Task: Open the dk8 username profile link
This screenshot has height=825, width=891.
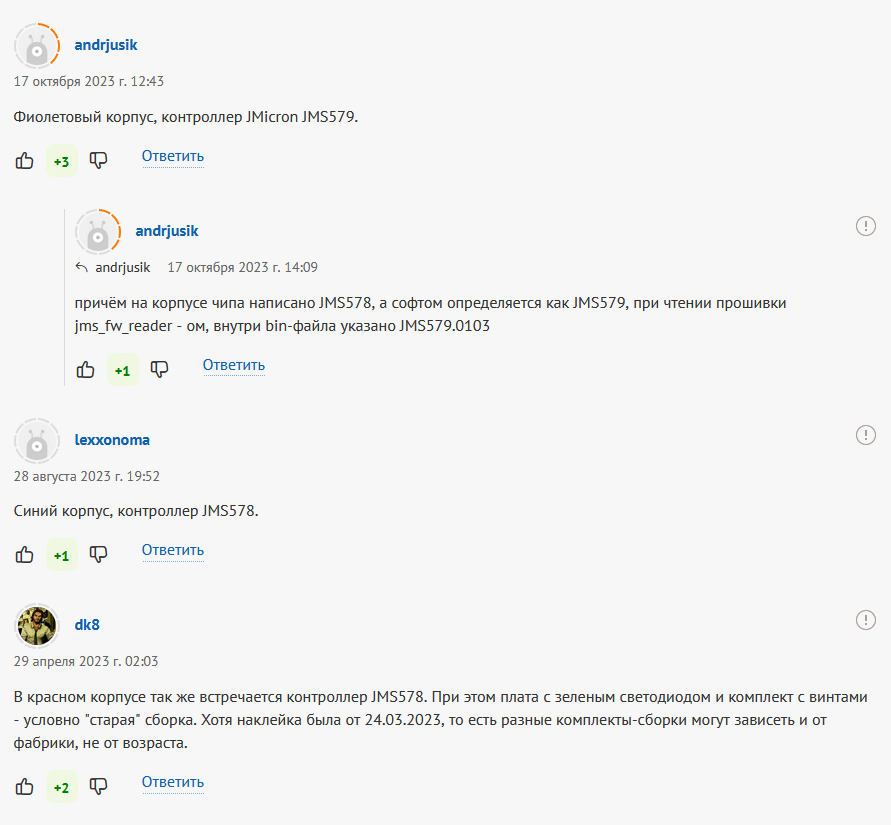Action: (x=87, y=625)
